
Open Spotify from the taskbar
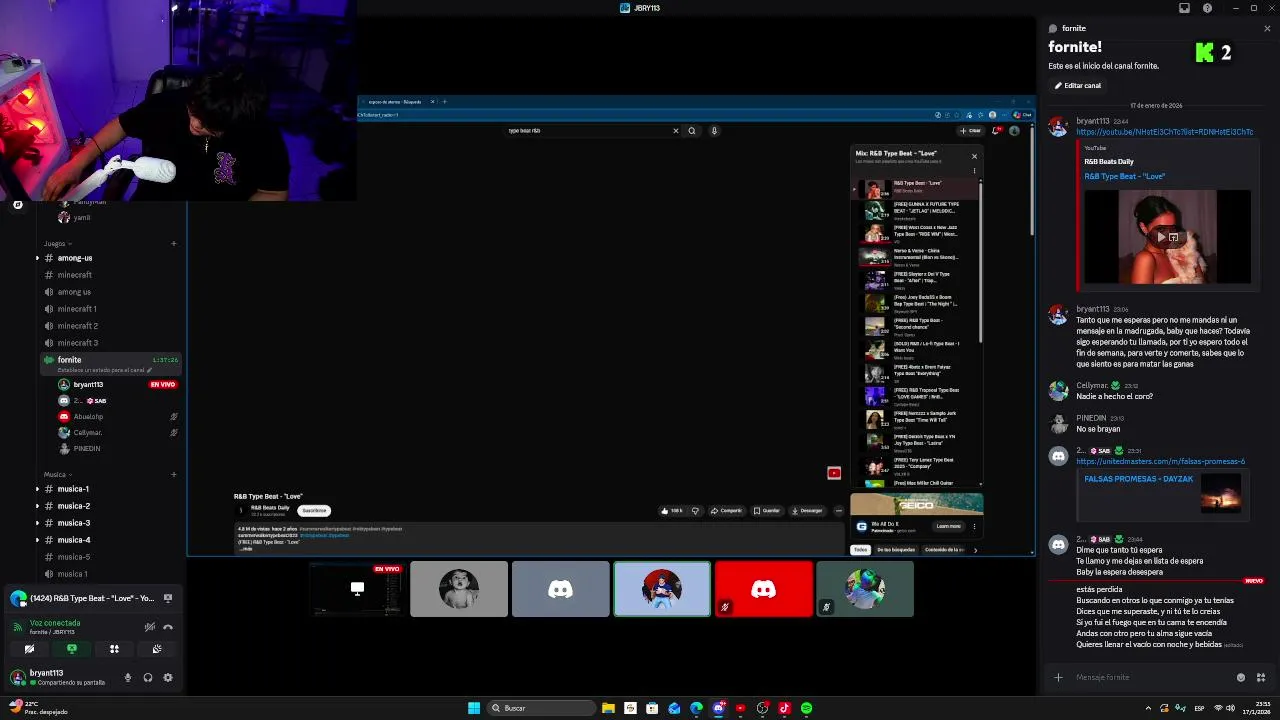click(x=806, y=708)
